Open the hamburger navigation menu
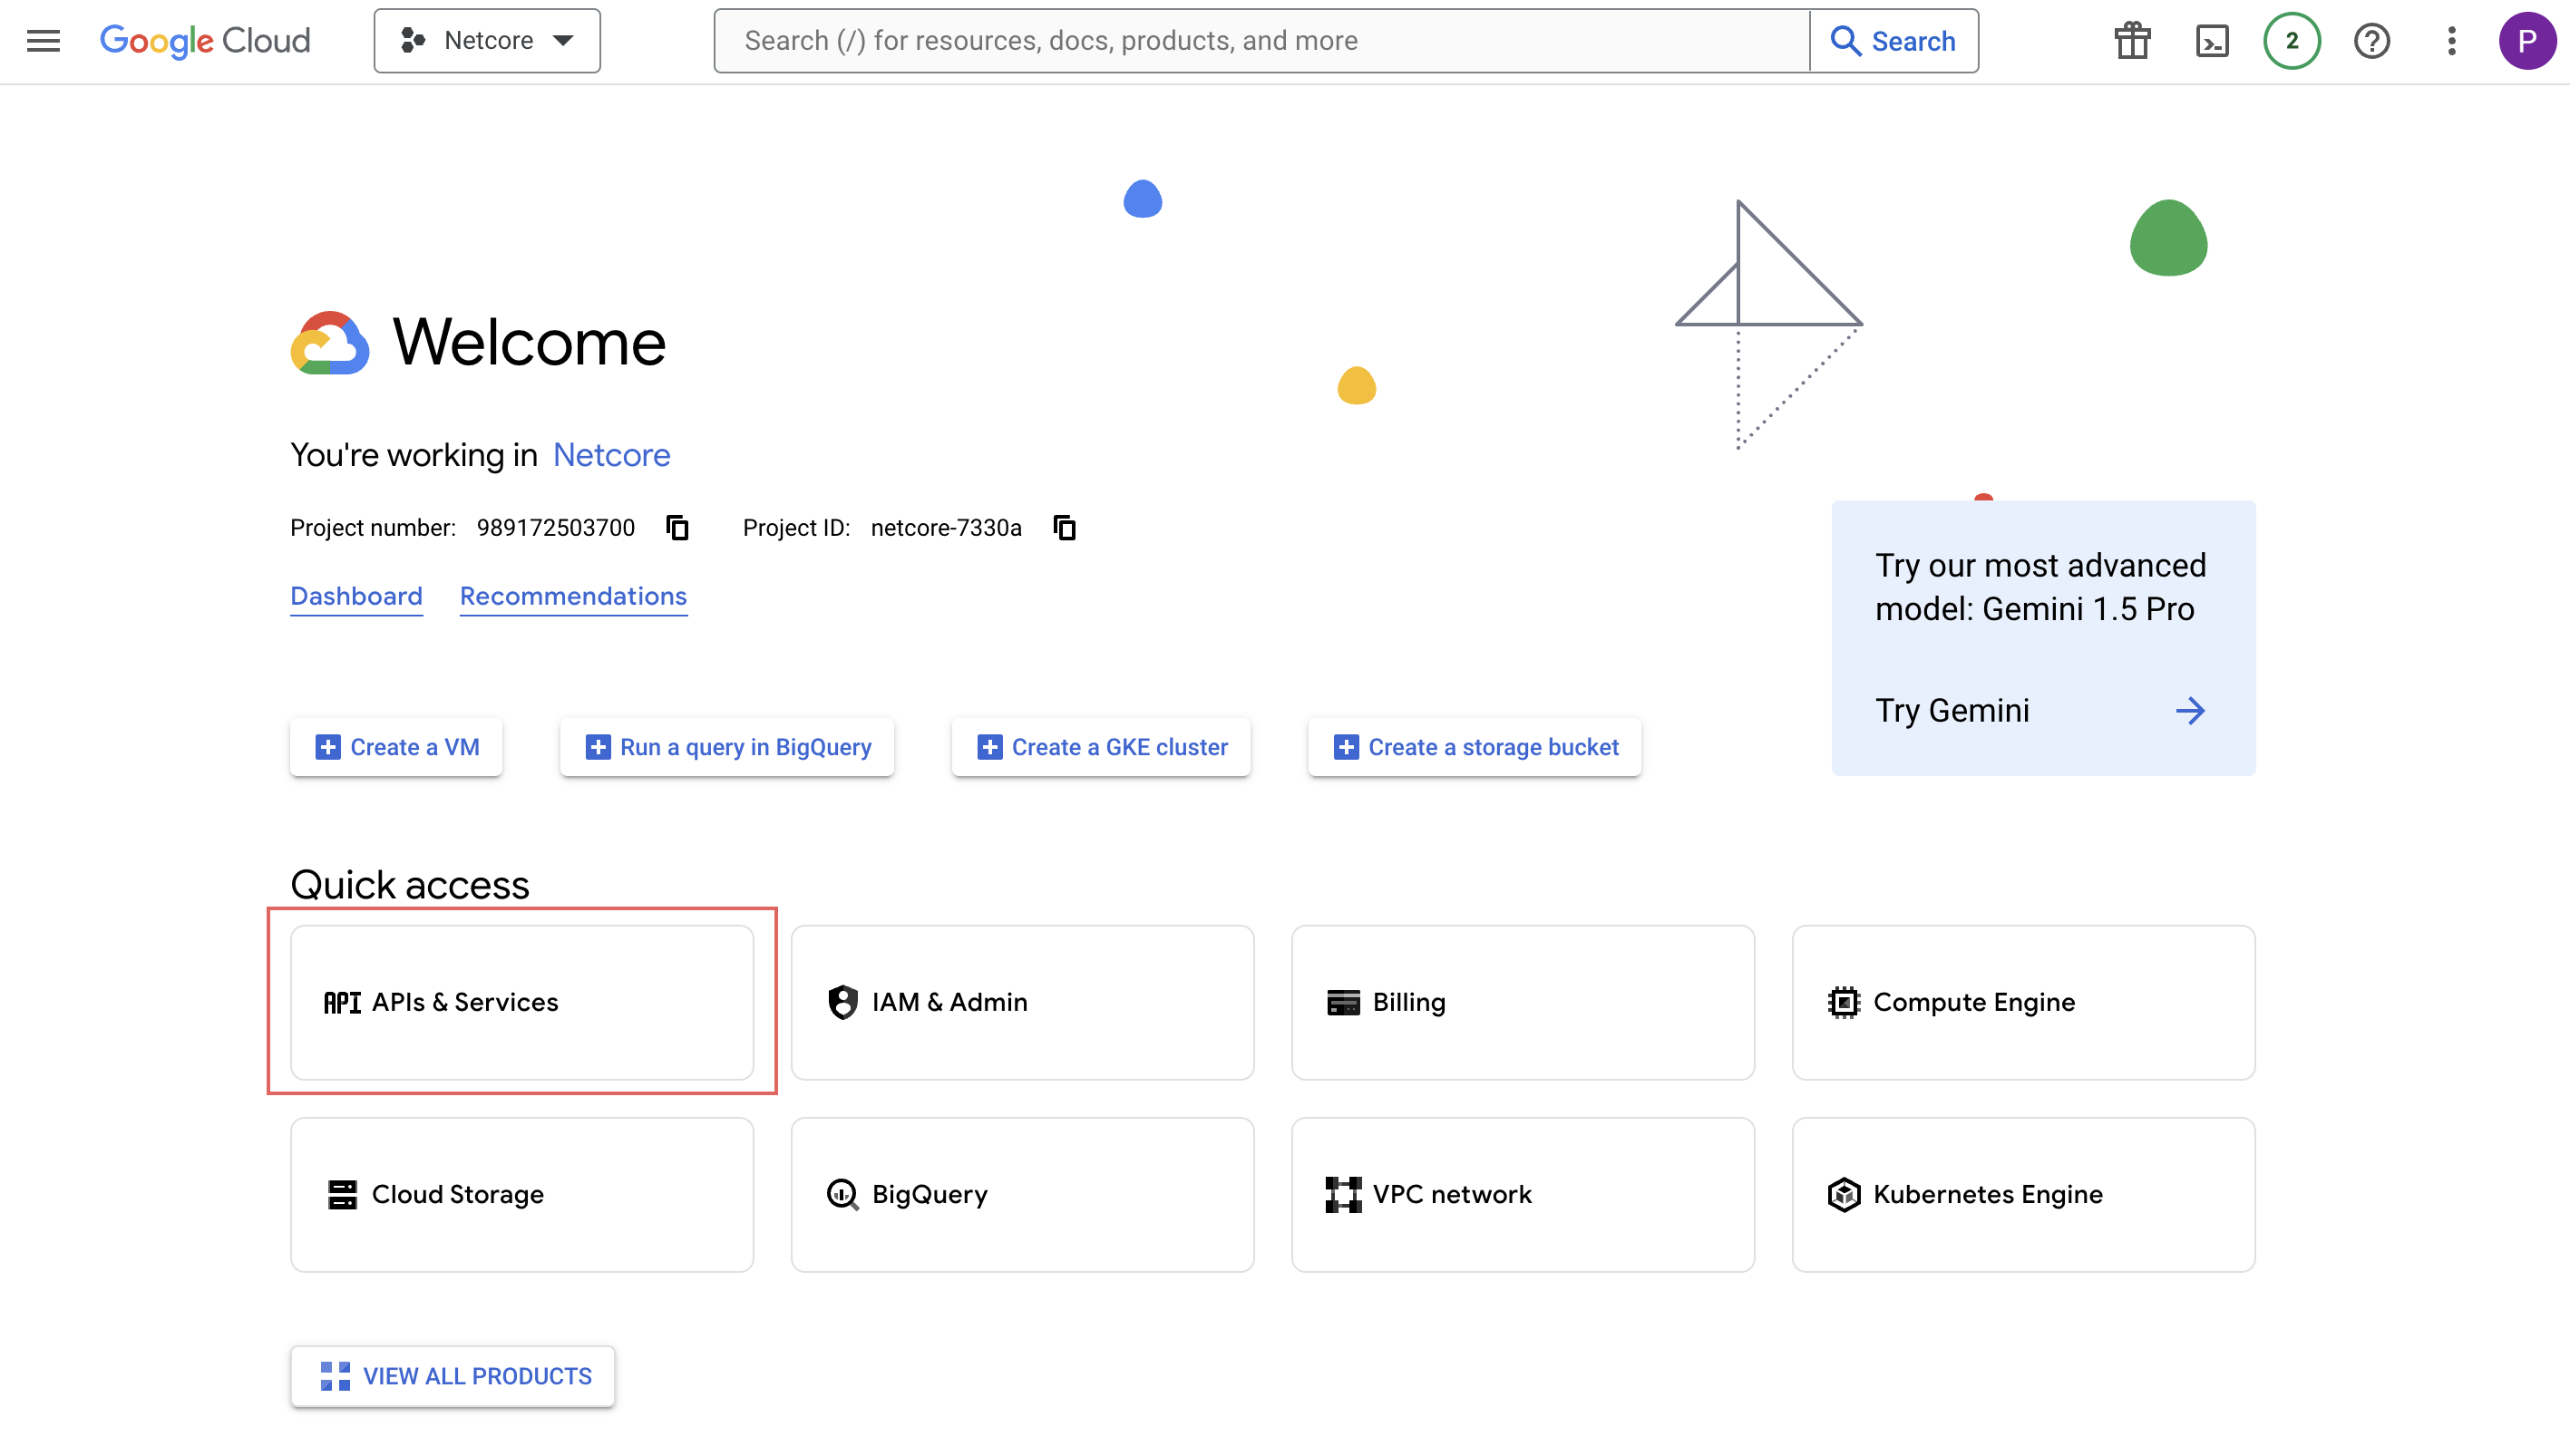This screenshot has height=1456, width=2570. point(43,41)
